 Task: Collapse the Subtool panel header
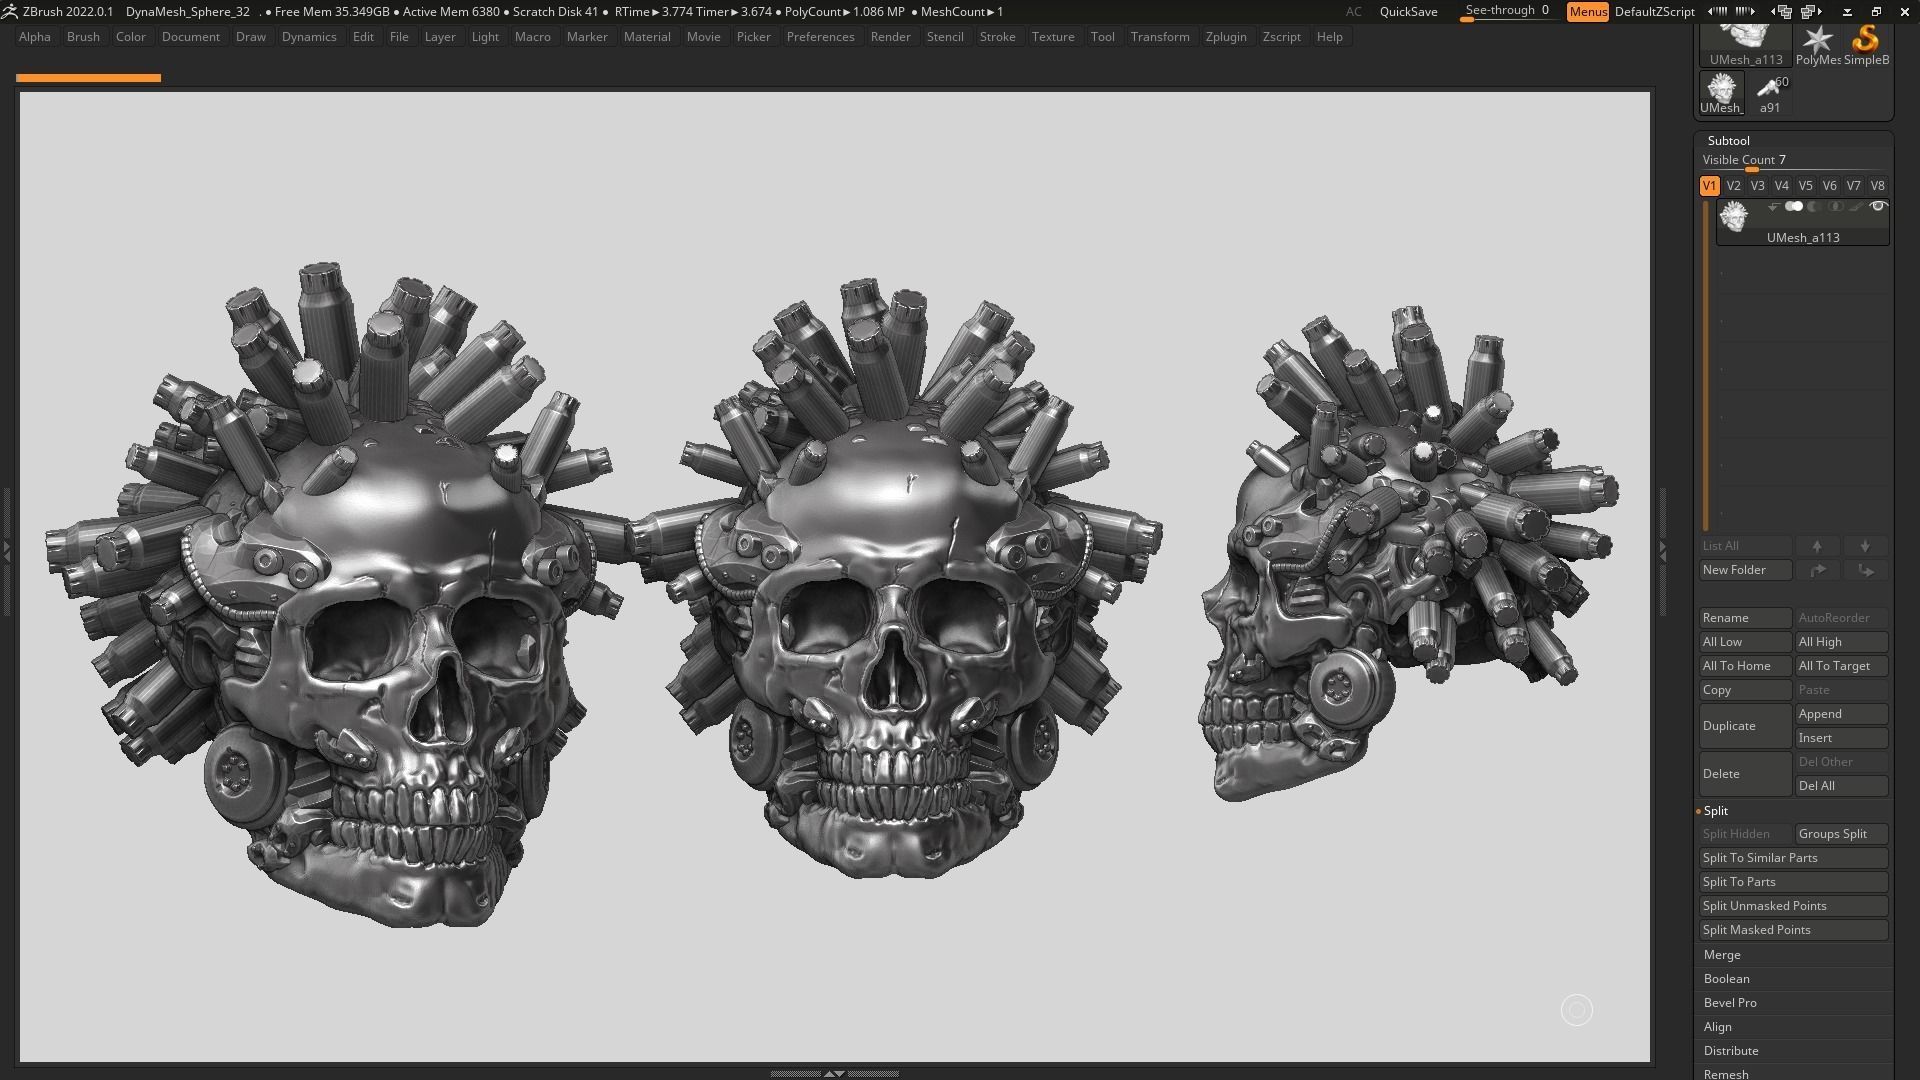pos(1729,140)
